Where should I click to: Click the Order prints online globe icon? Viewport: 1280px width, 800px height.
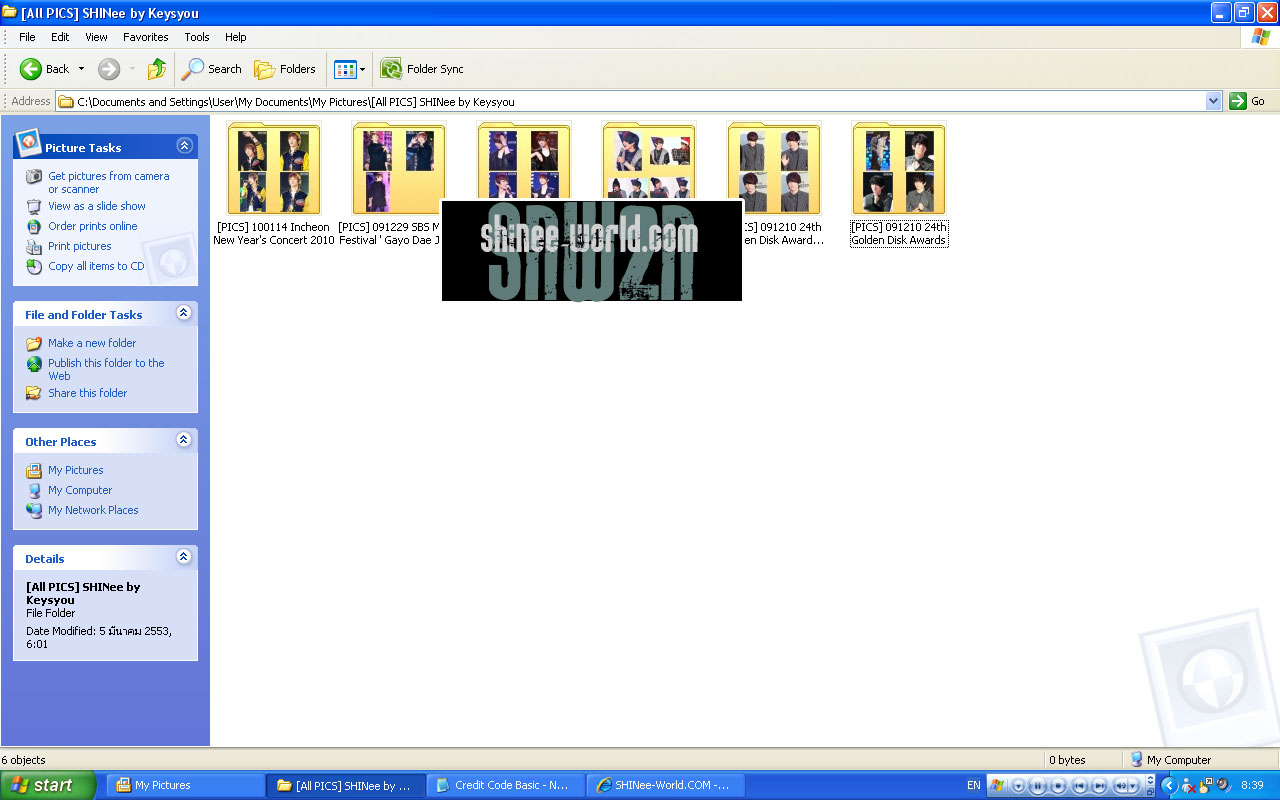[34, 226]
